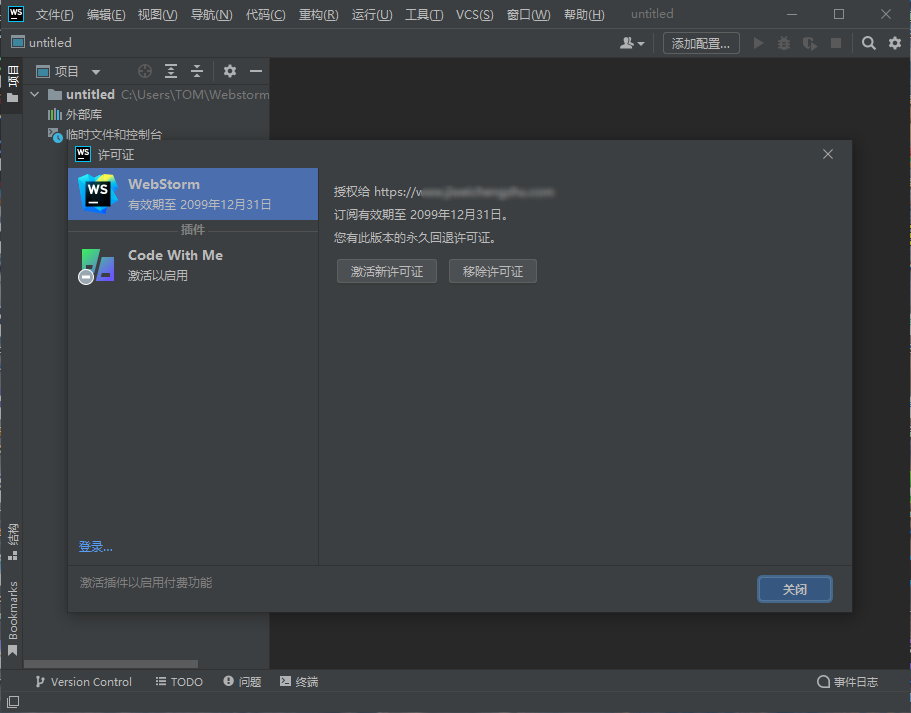Open the 编辑(E) menu
Image resolution: width=911 pixels, height=713 pixels.
pos(106,15)
